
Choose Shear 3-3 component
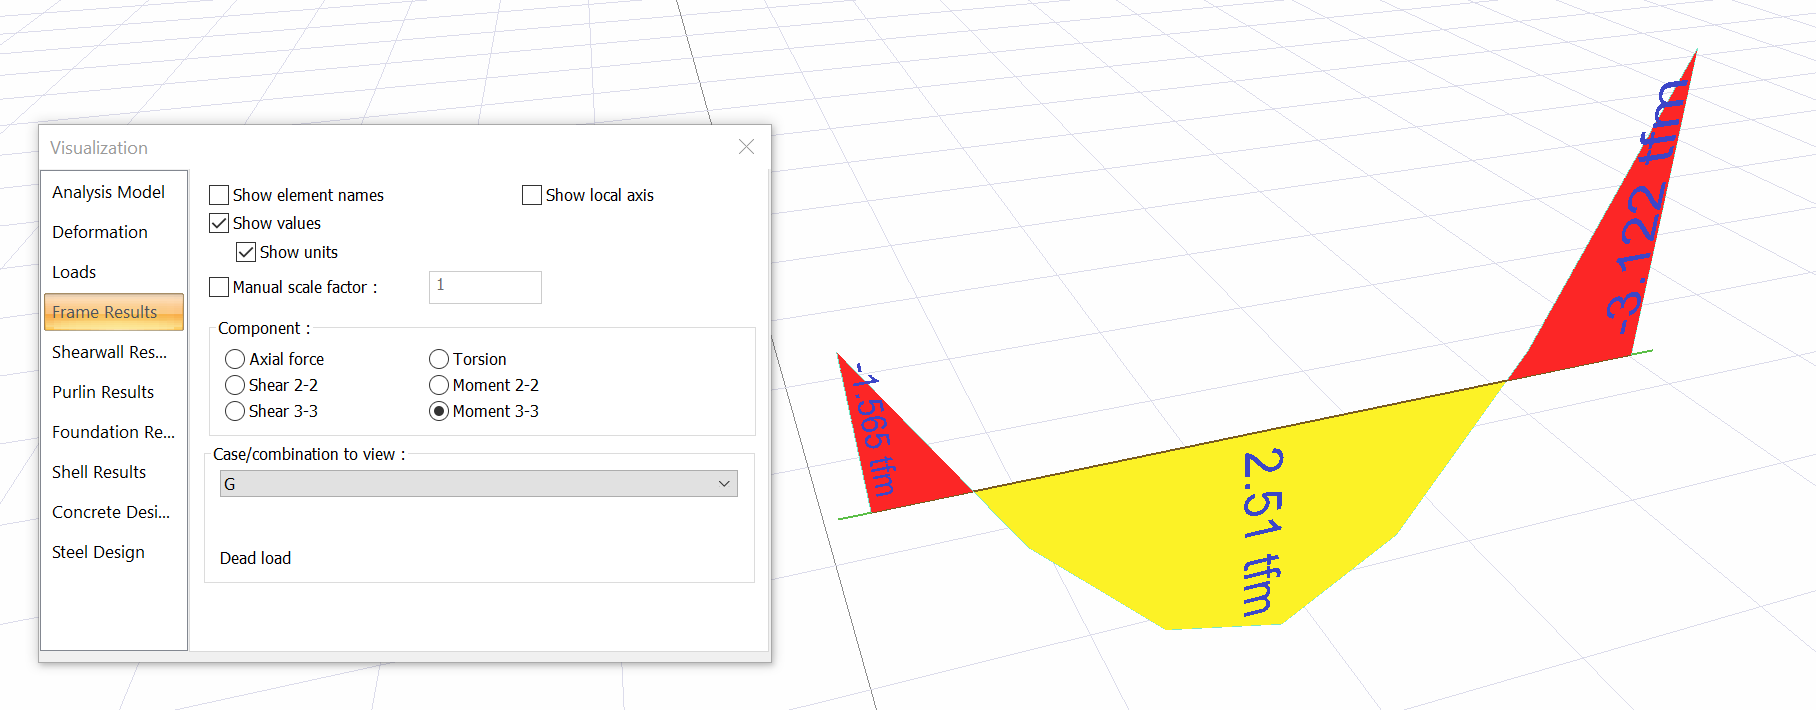click(x=235, y=411)
